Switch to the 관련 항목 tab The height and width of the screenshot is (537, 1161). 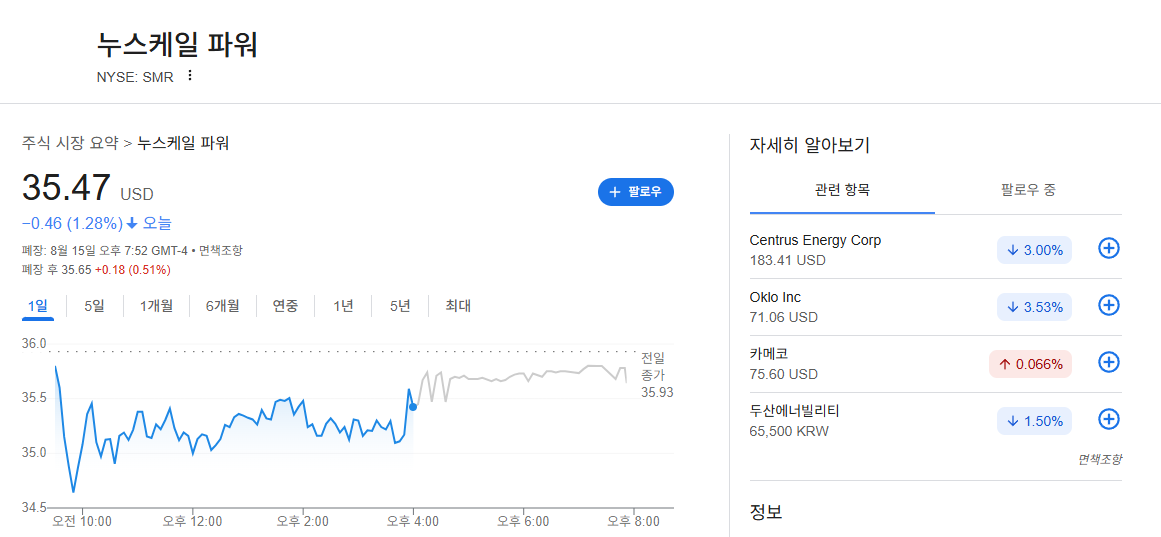842,190
